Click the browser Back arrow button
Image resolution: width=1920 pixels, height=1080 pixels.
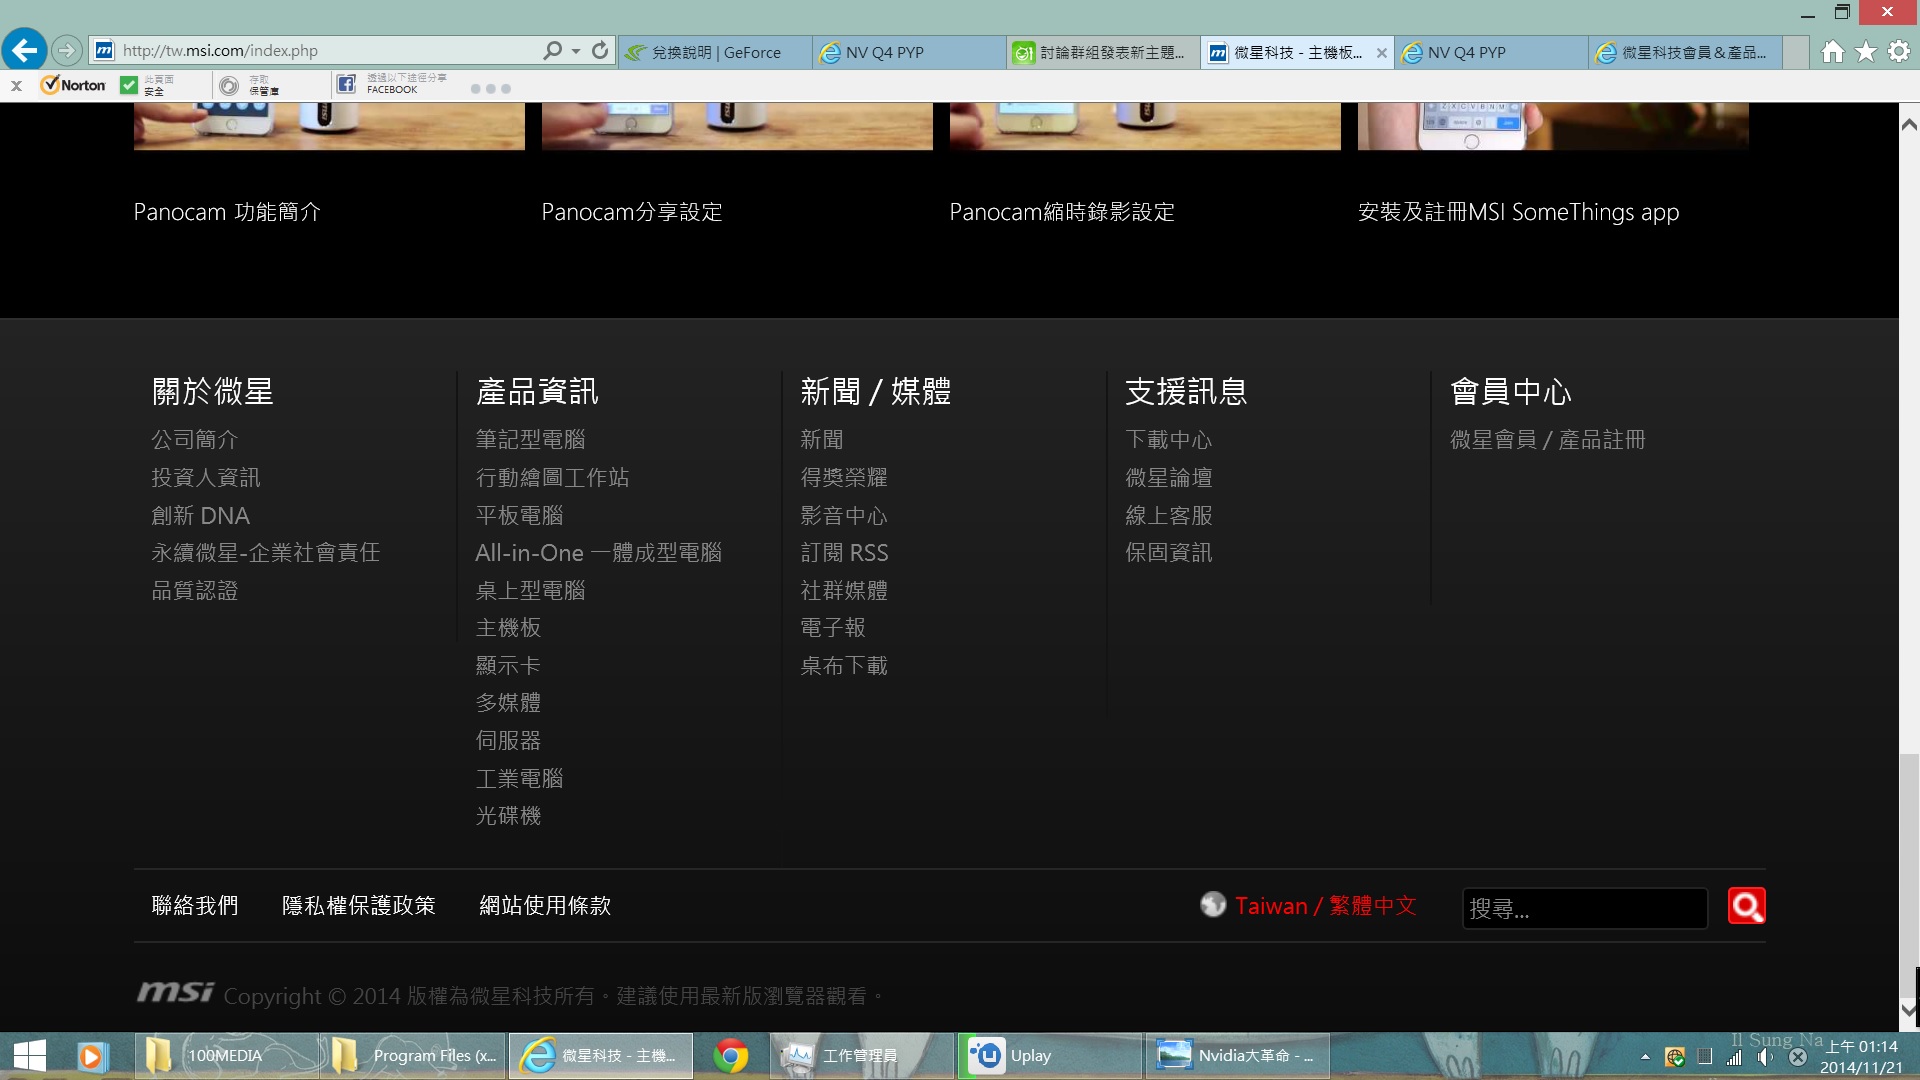click(24, 49)
